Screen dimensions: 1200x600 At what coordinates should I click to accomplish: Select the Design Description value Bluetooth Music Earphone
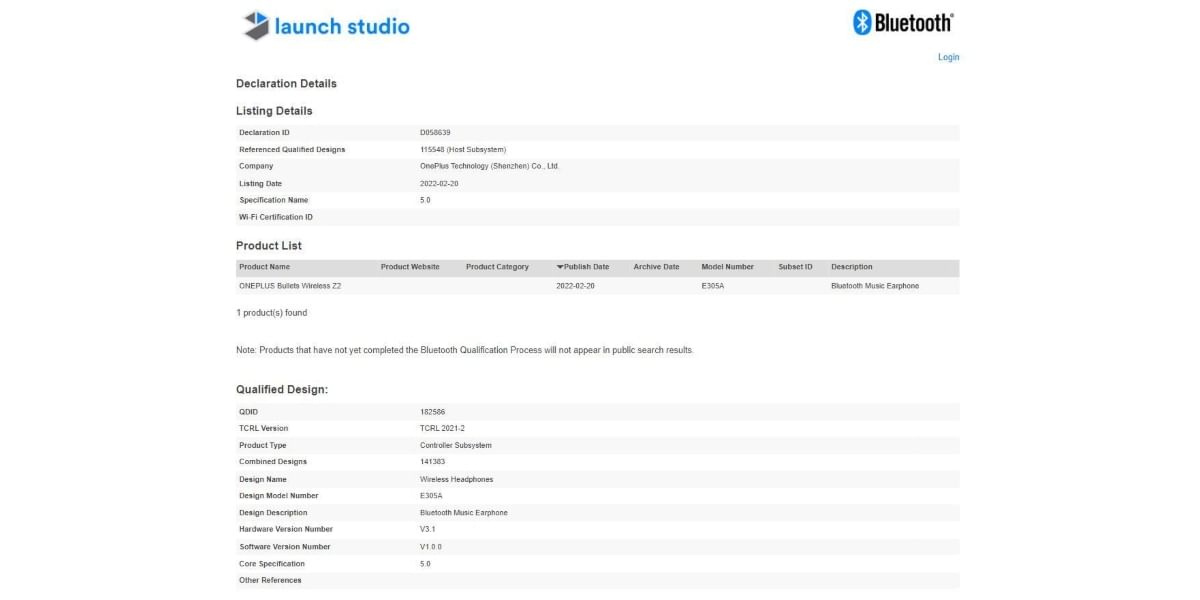[464, 513]
